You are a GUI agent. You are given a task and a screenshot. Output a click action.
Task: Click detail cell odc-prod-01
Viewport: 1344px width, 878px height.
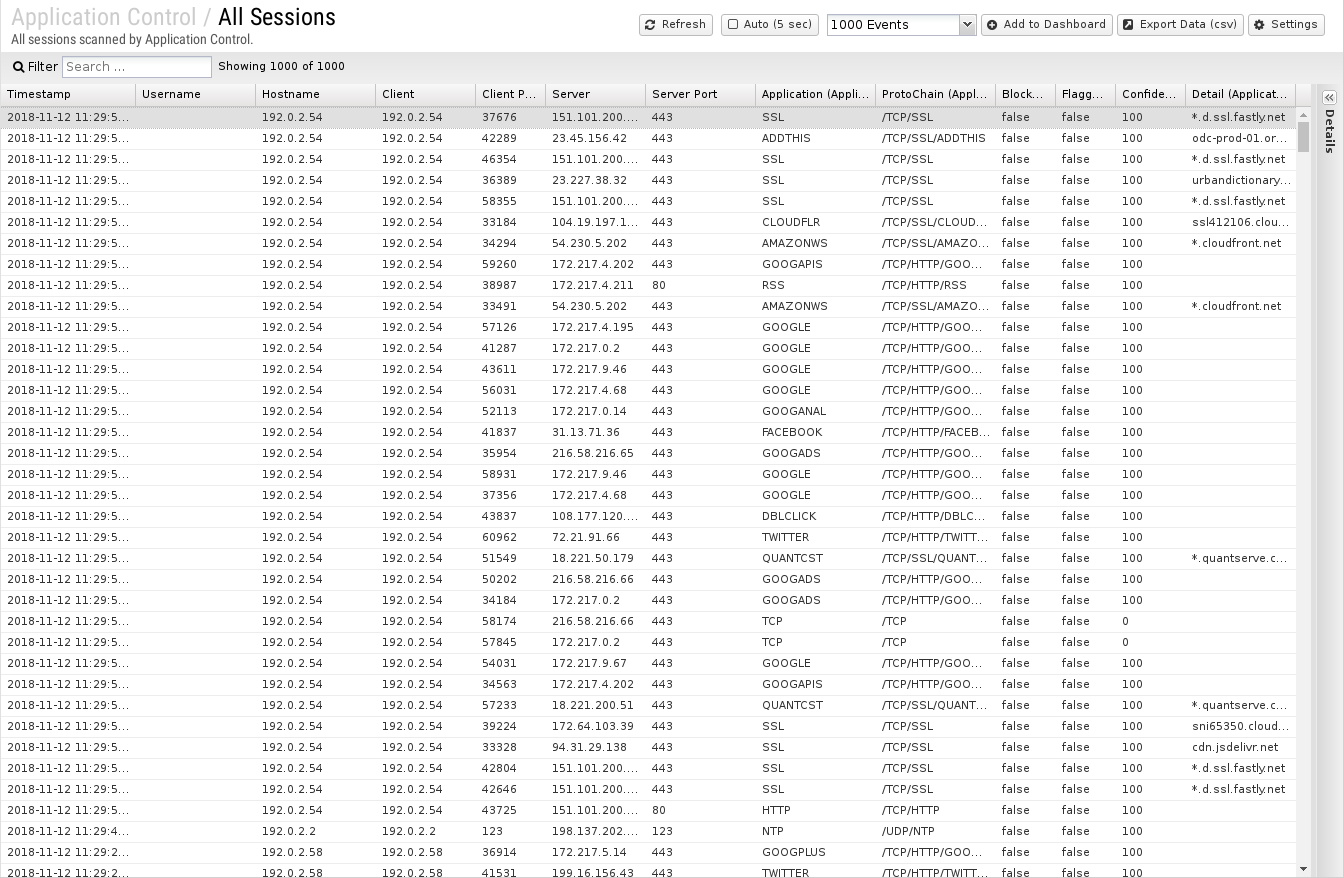click(1240, 138)
